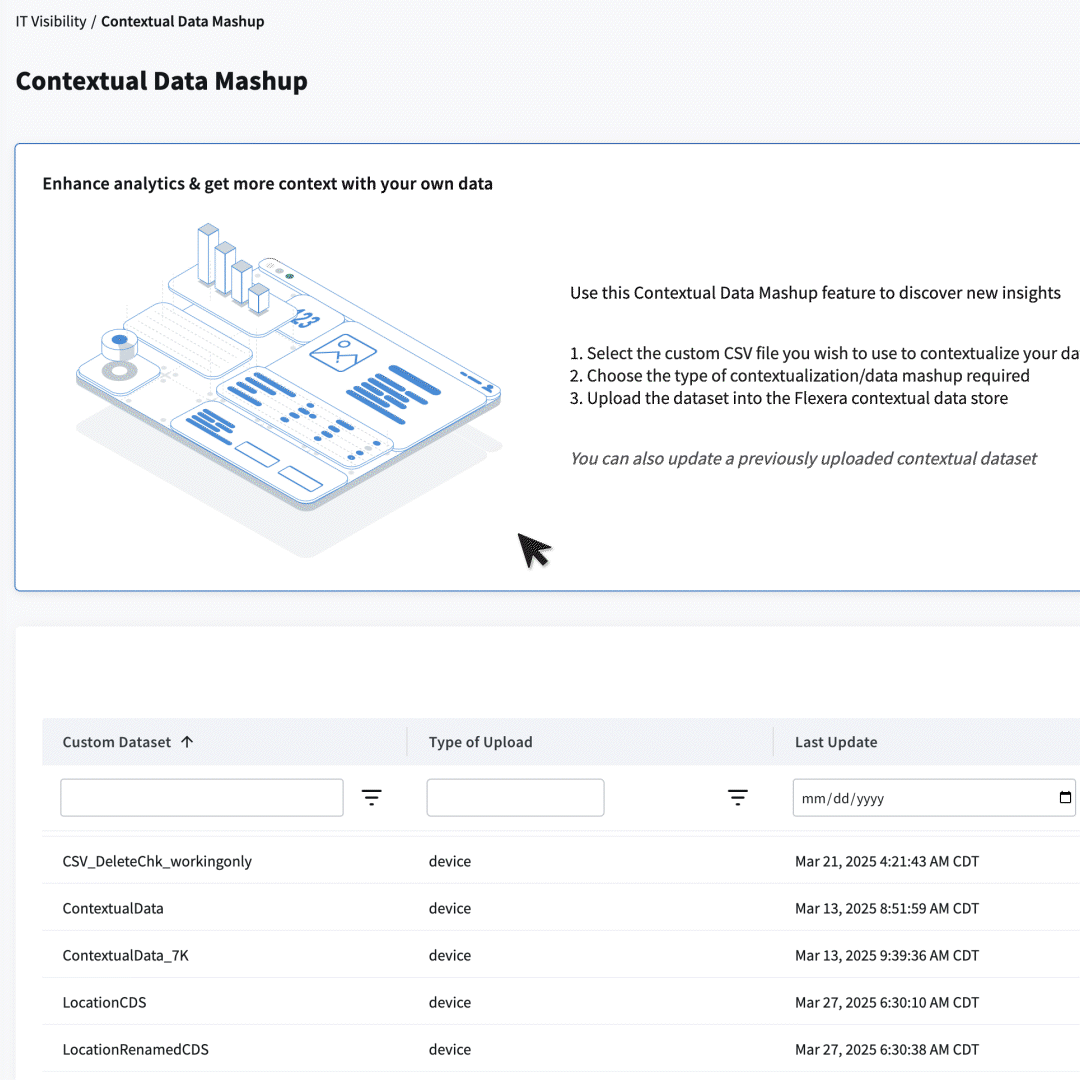Sort by the Last Update column header
The width and height of the screenshot is (1080, 1080).
[x=835, y=742]
